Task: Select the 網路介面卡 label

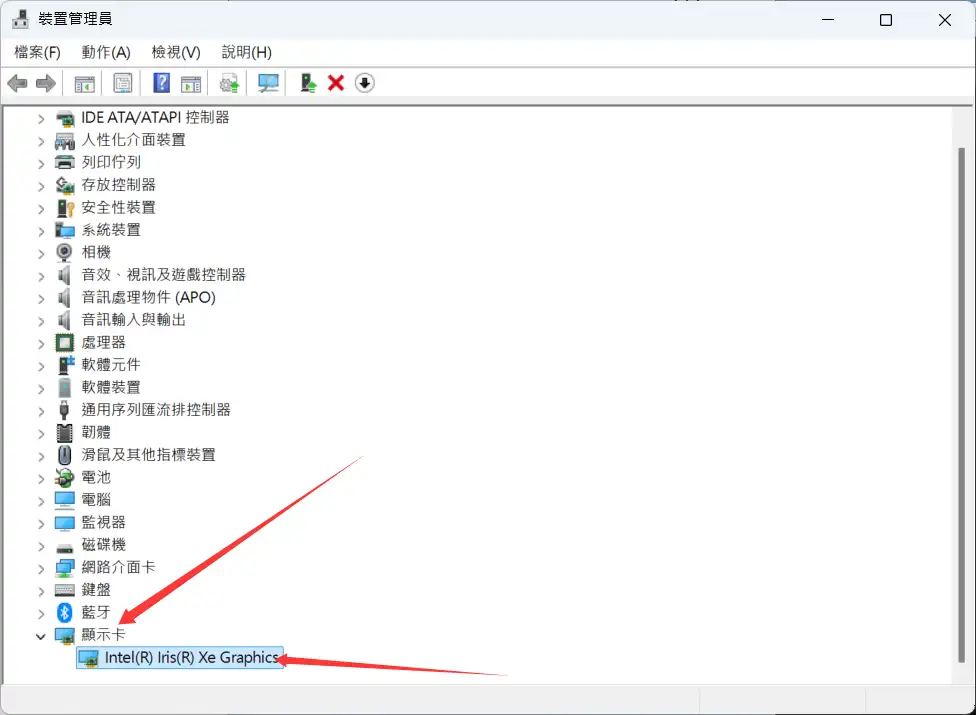Action: pyautogui.click(x=118, y=567)
